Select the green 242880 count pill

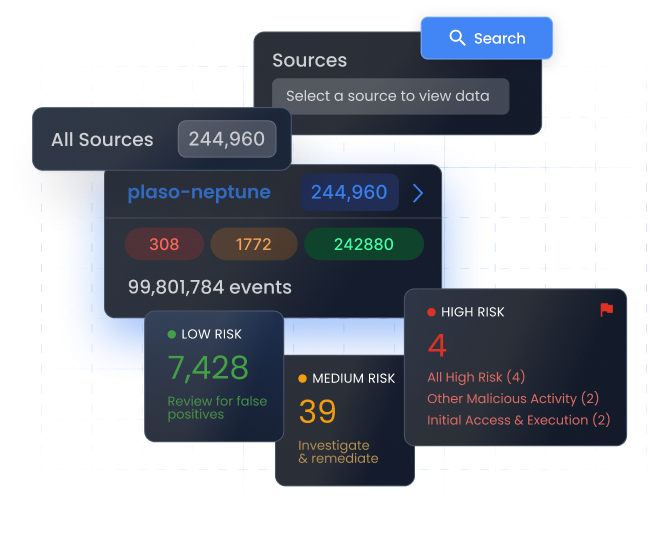[x=363, y=244]
